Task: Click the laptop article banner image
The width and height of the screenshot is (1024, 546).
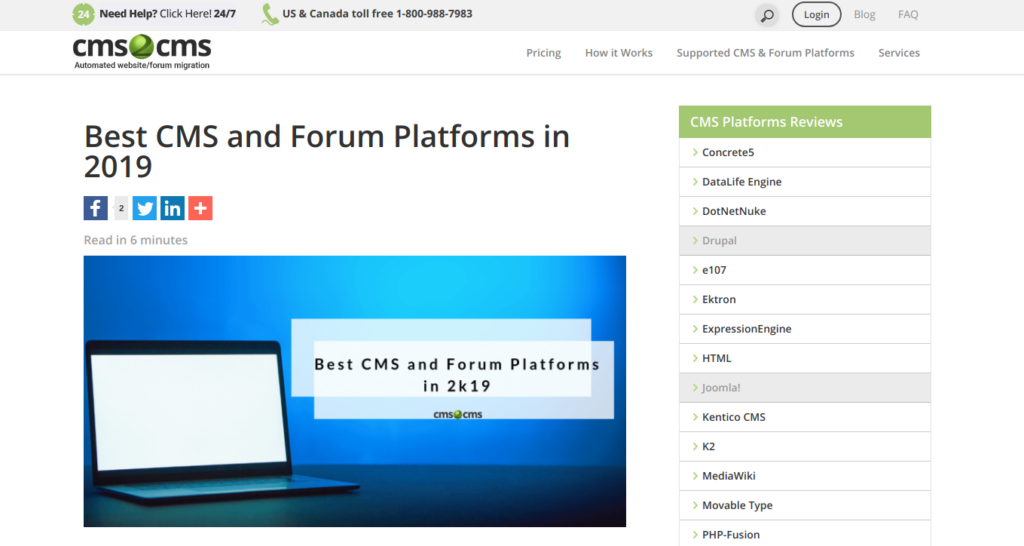Action: click(355, 391)
